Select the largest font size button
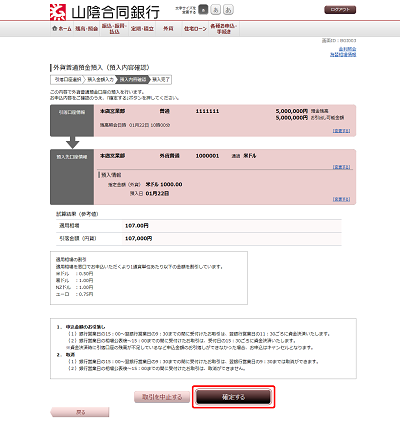Screen dimensions: 400x429 [228, 10]
